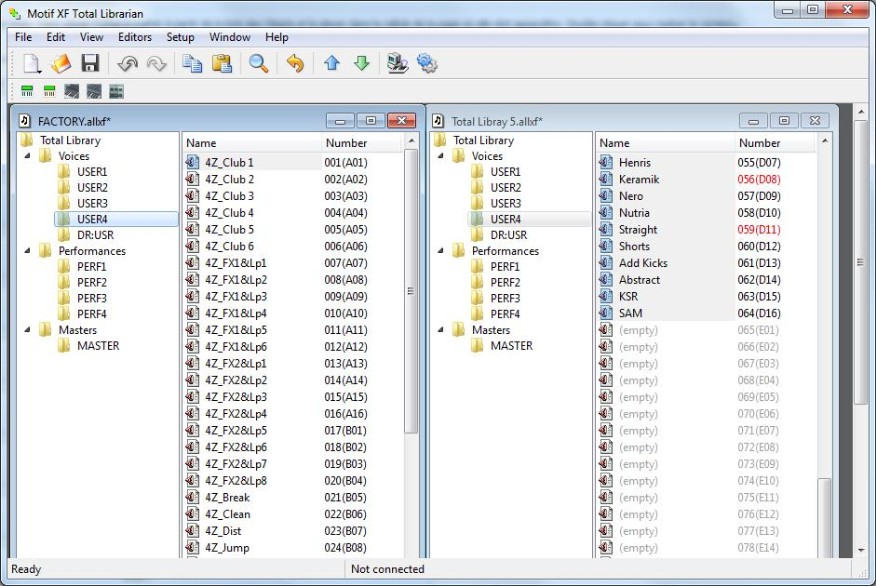Click the document icon in FACTORY.allxf title bar
The height and width of the screenshot is (586, 876).
tap(25, 121)
